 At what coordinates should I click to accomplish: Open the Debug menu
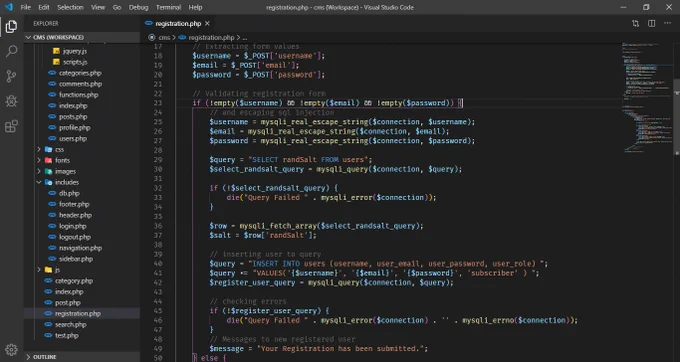tap(138, 7)
